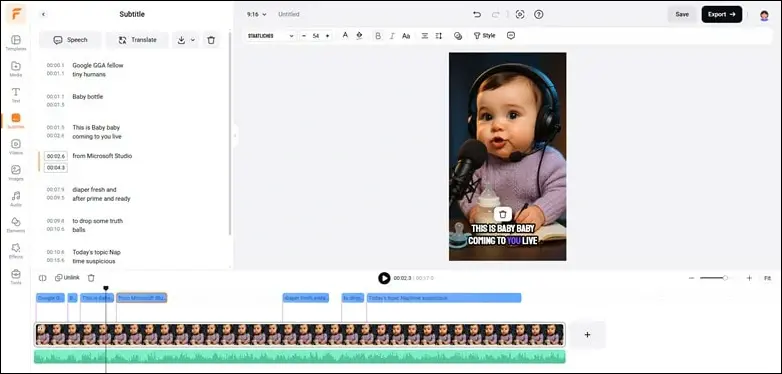
Task: Change the subtitle text color
Action: [345, 36]
